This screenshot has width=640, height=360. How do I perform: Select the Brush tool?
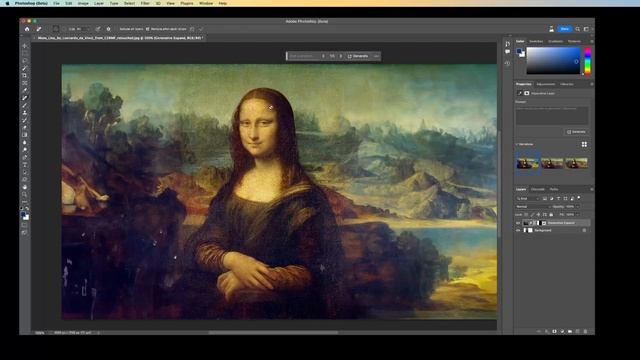click(x=25, y=105)
